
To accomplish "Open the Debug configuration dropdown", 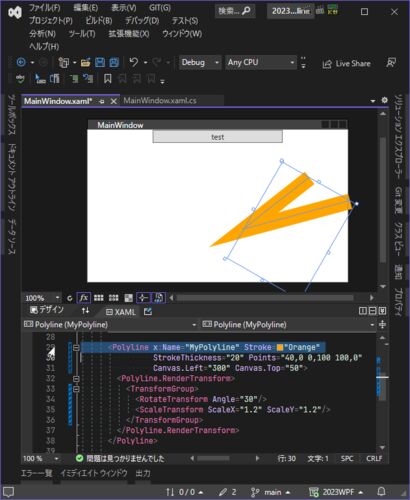I will tap(200, 62).
